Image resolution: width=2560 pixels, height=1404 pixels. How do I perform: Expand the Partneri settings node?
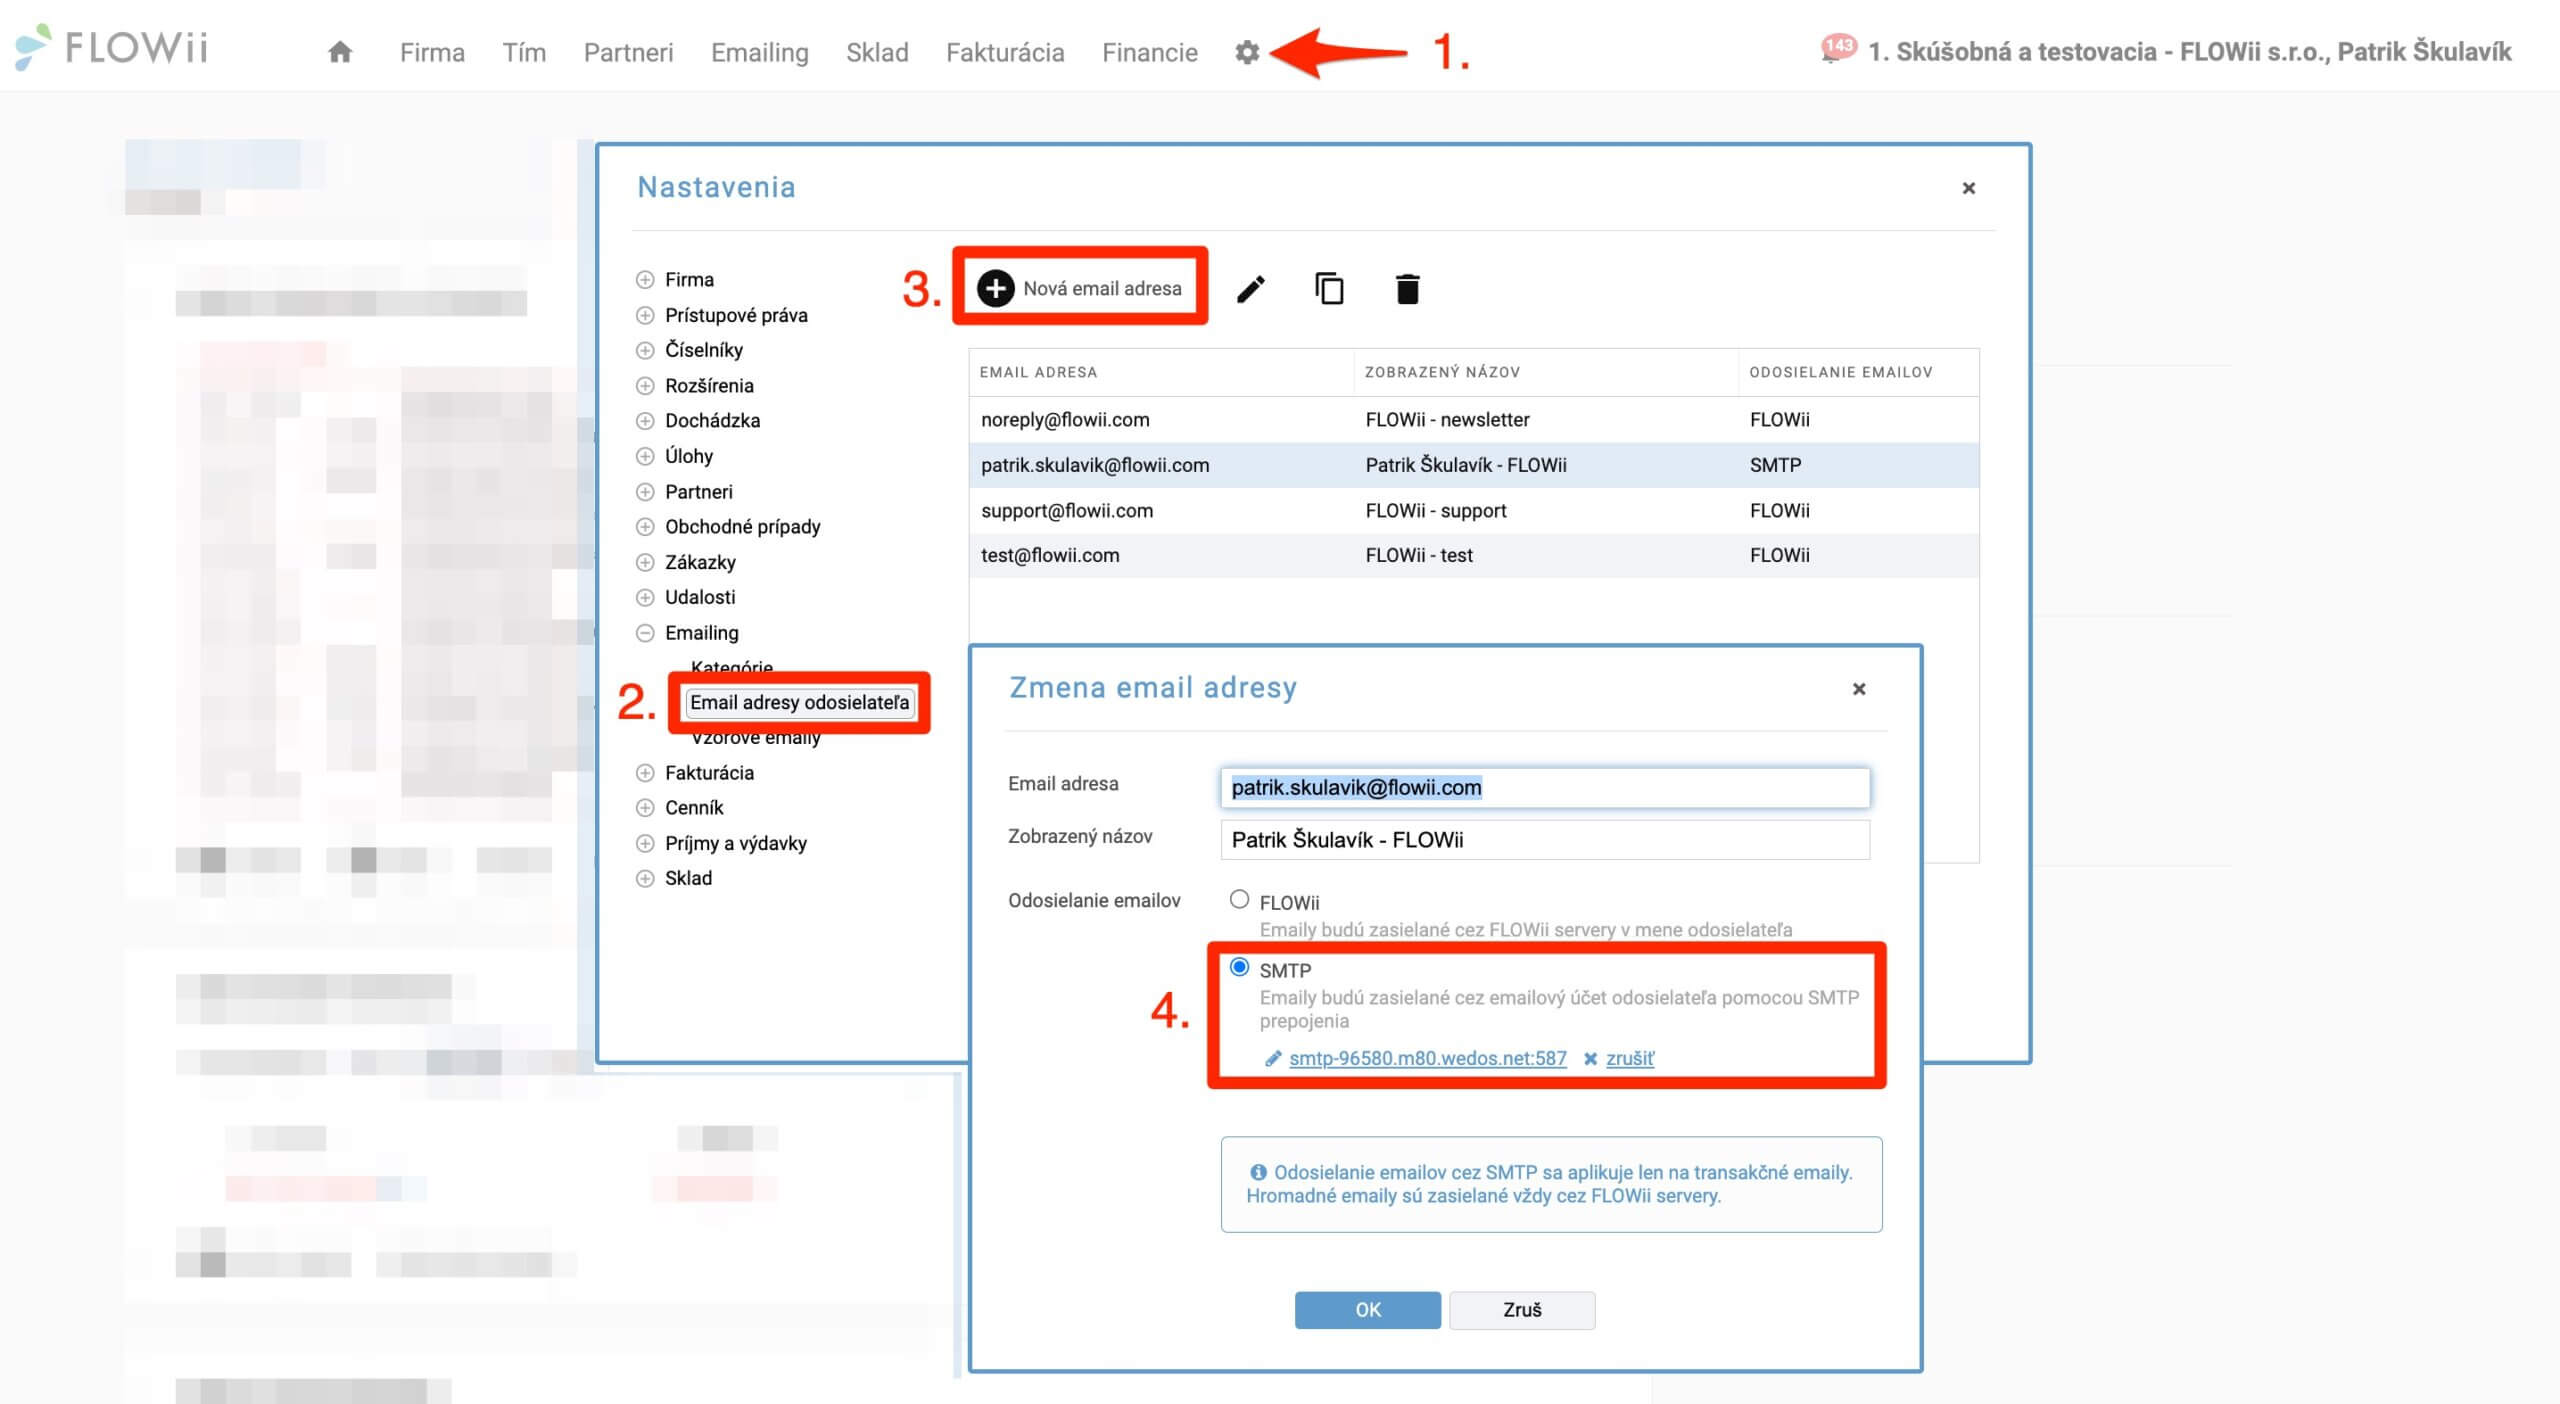645,492
